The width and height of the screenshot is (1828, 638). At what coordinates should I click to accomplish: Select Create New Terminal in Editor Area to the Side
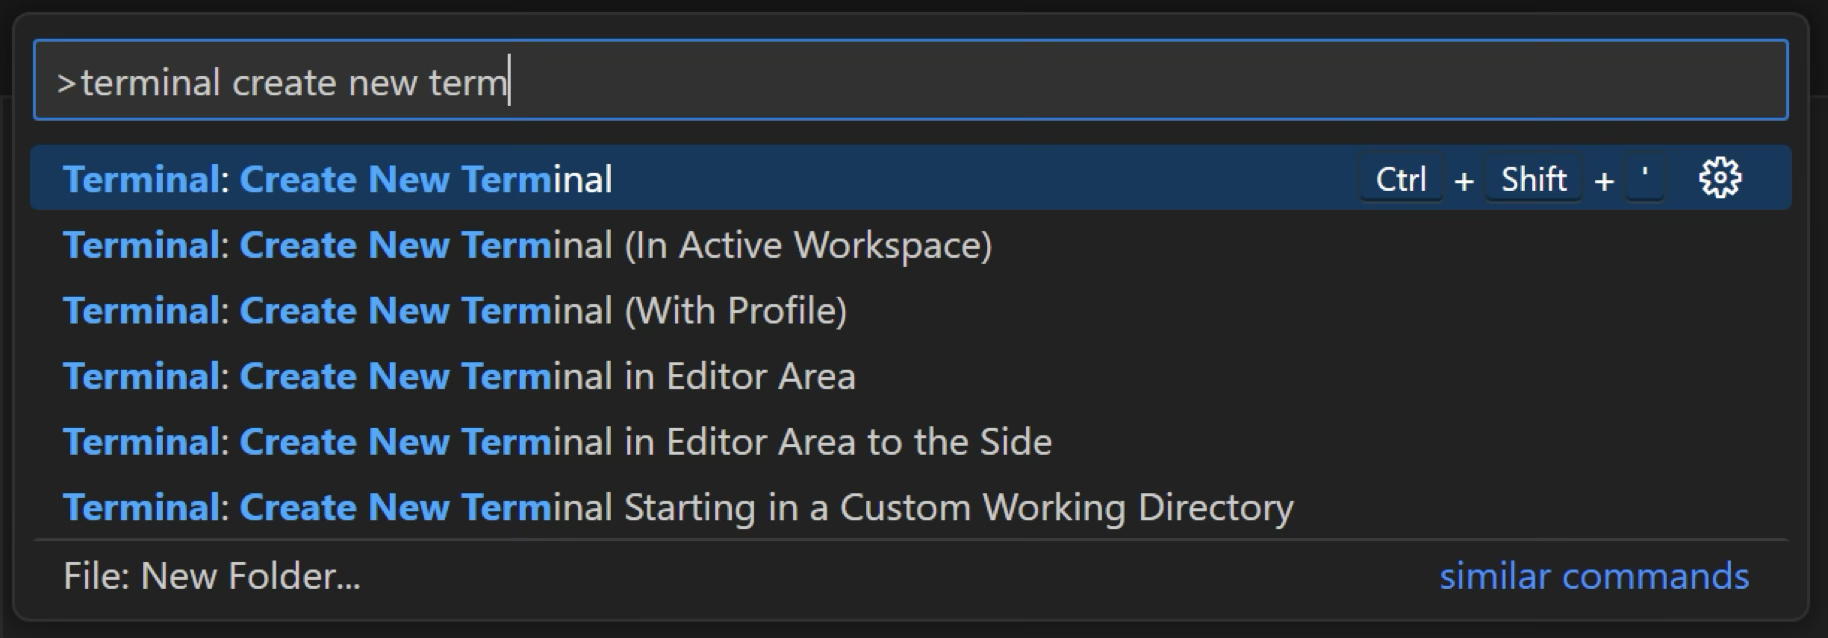coord(556,441)
